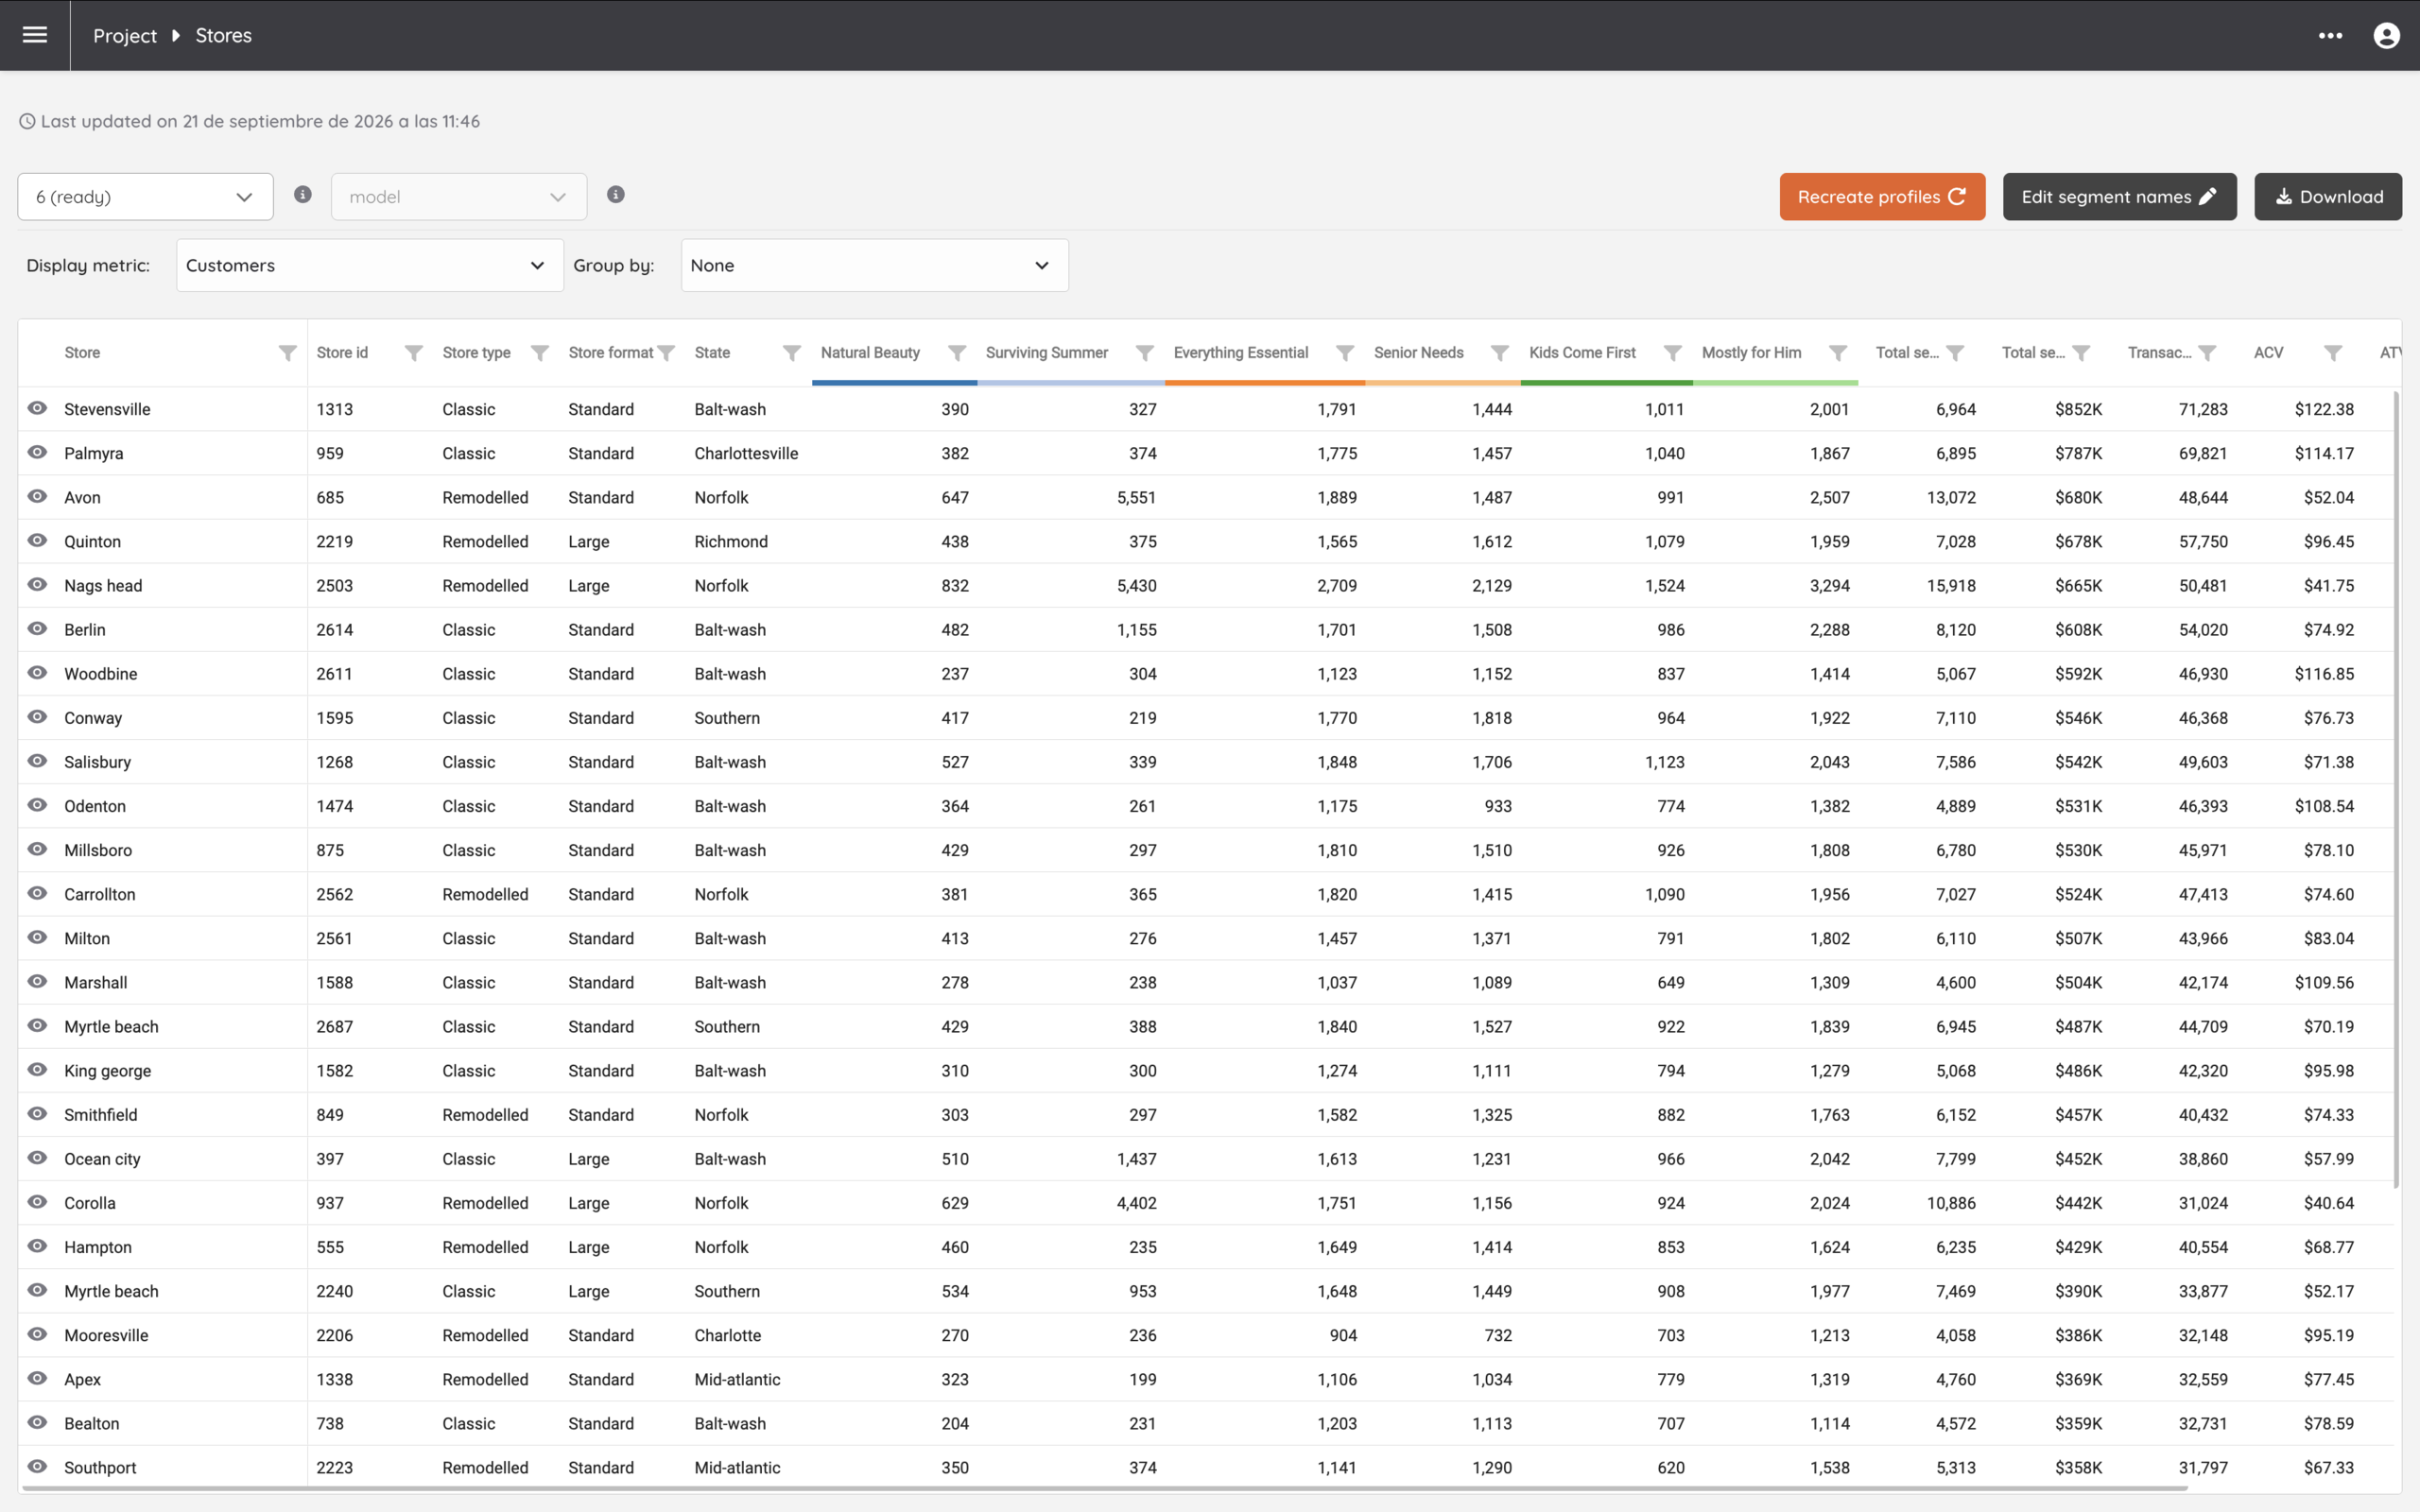Screen dimensions: 2420x1512
Task: Click the $852K total sales value
Action: click(2078, 409)
